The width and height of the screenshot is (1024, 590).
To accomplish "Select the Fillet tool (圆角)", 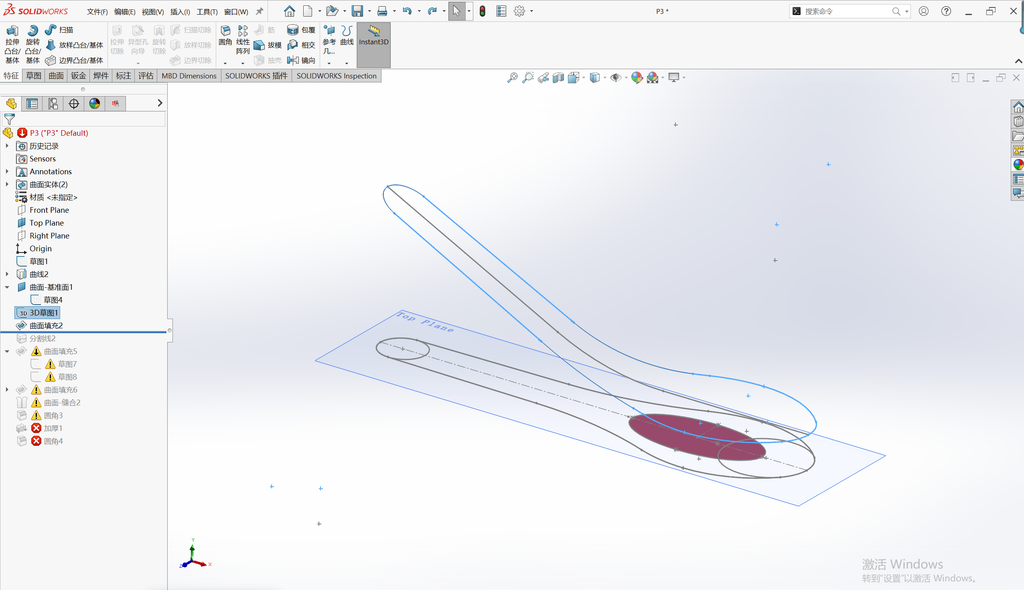I will 225,35.
